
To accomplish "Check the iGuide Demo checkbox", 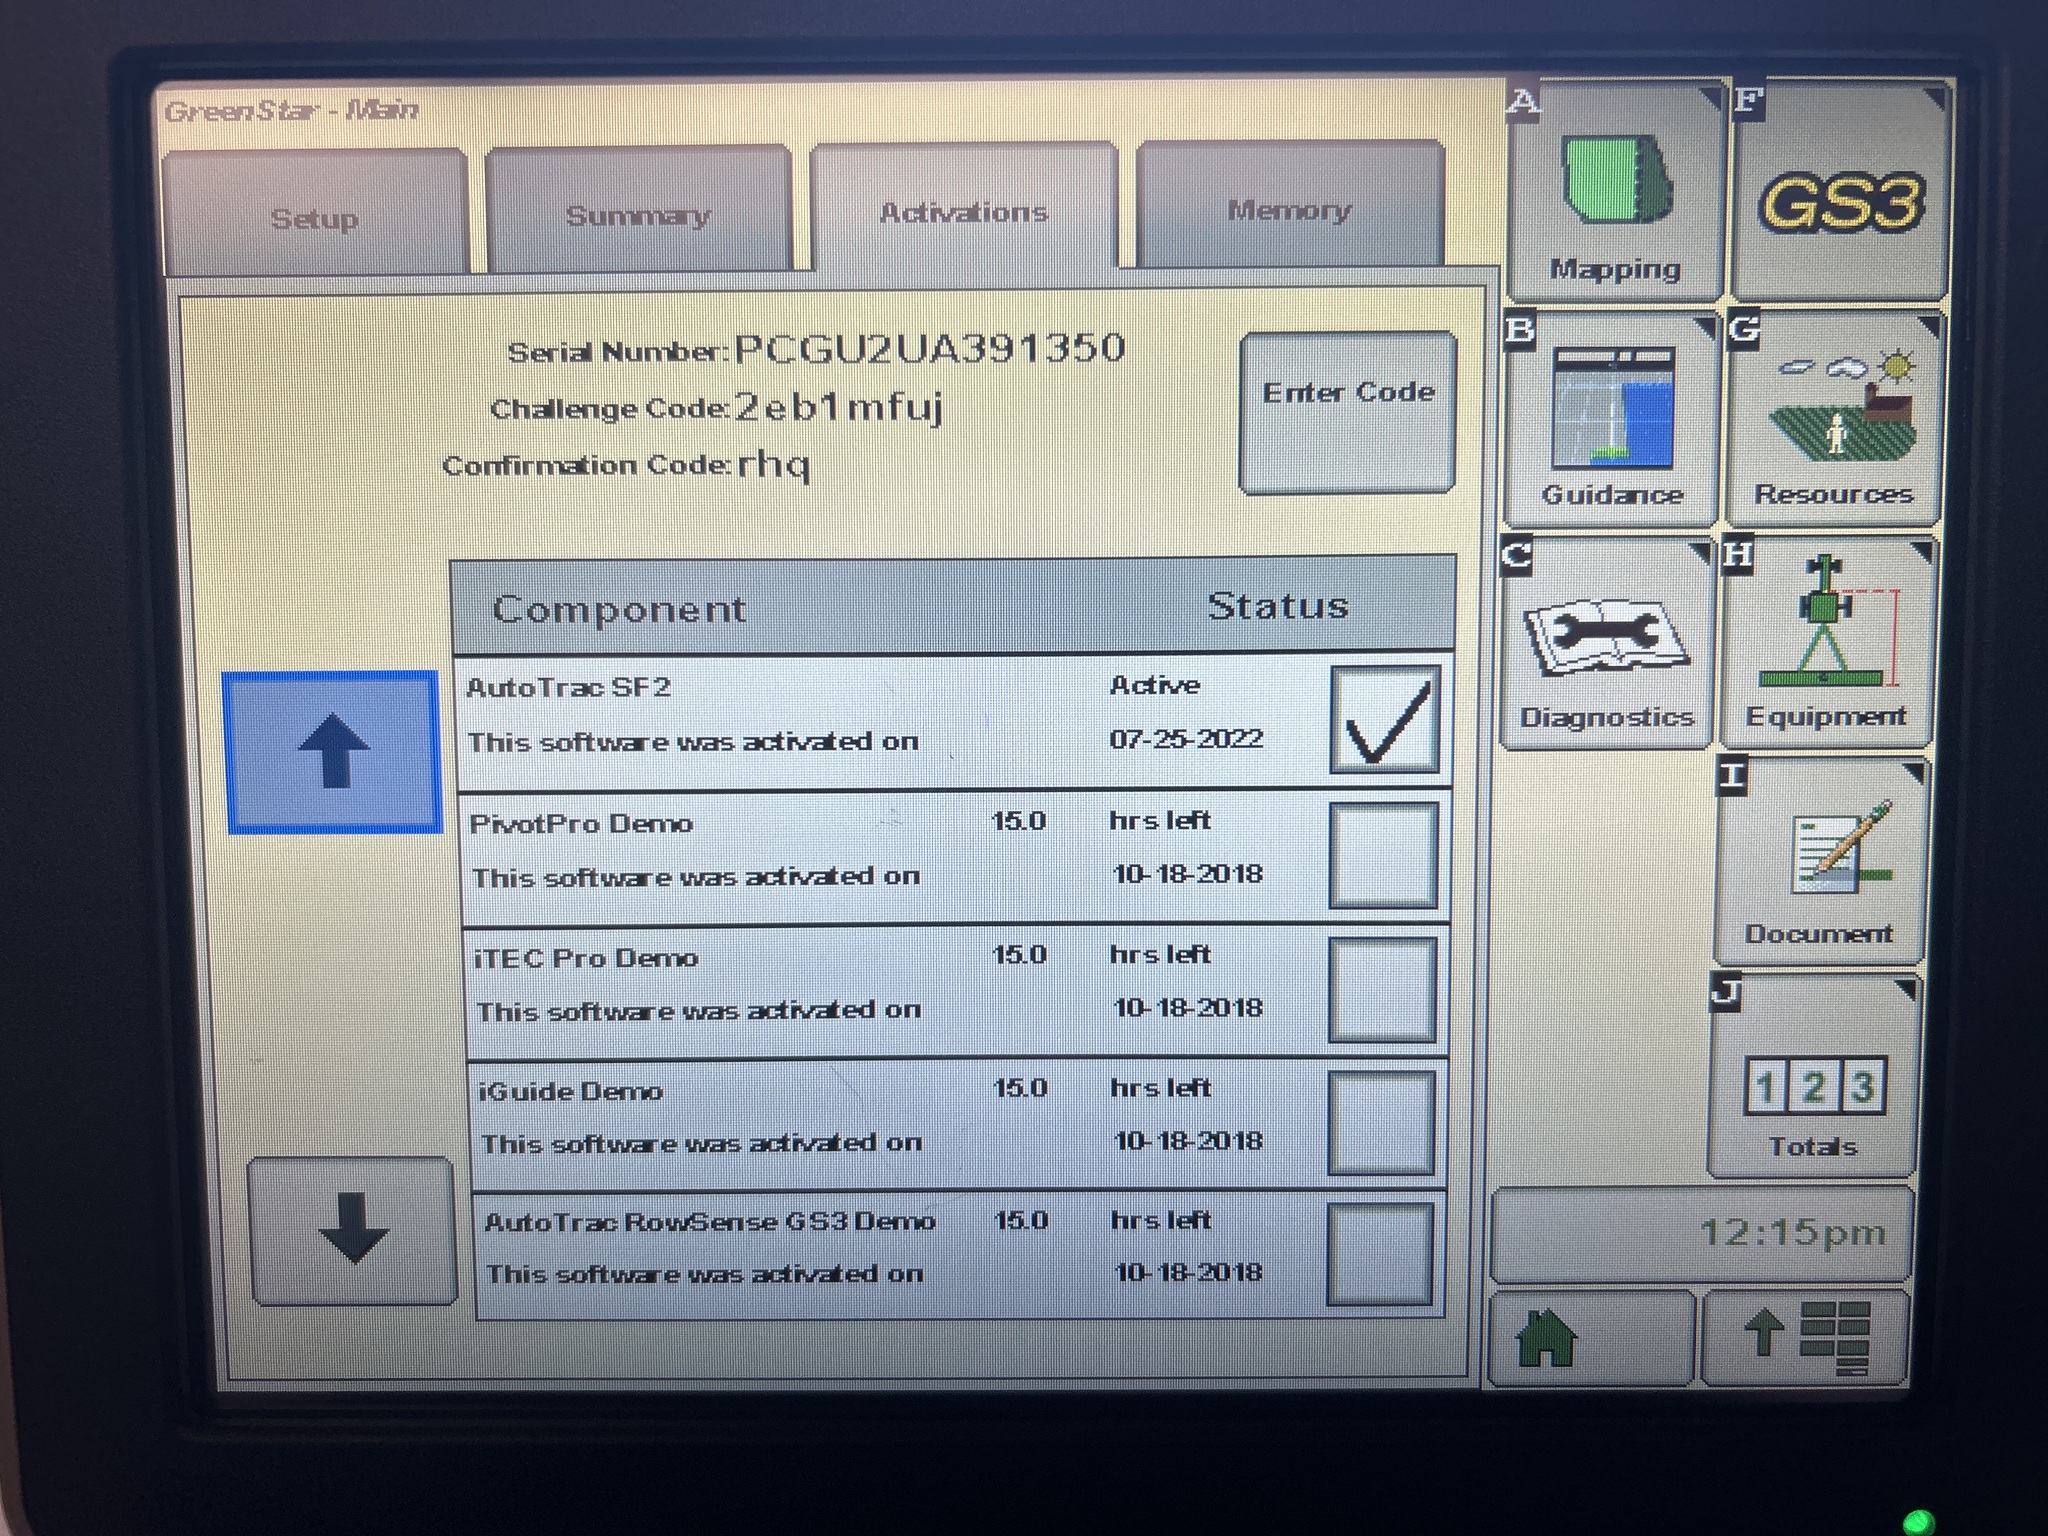I will pyautogui.click(x=1380, y=1122).
